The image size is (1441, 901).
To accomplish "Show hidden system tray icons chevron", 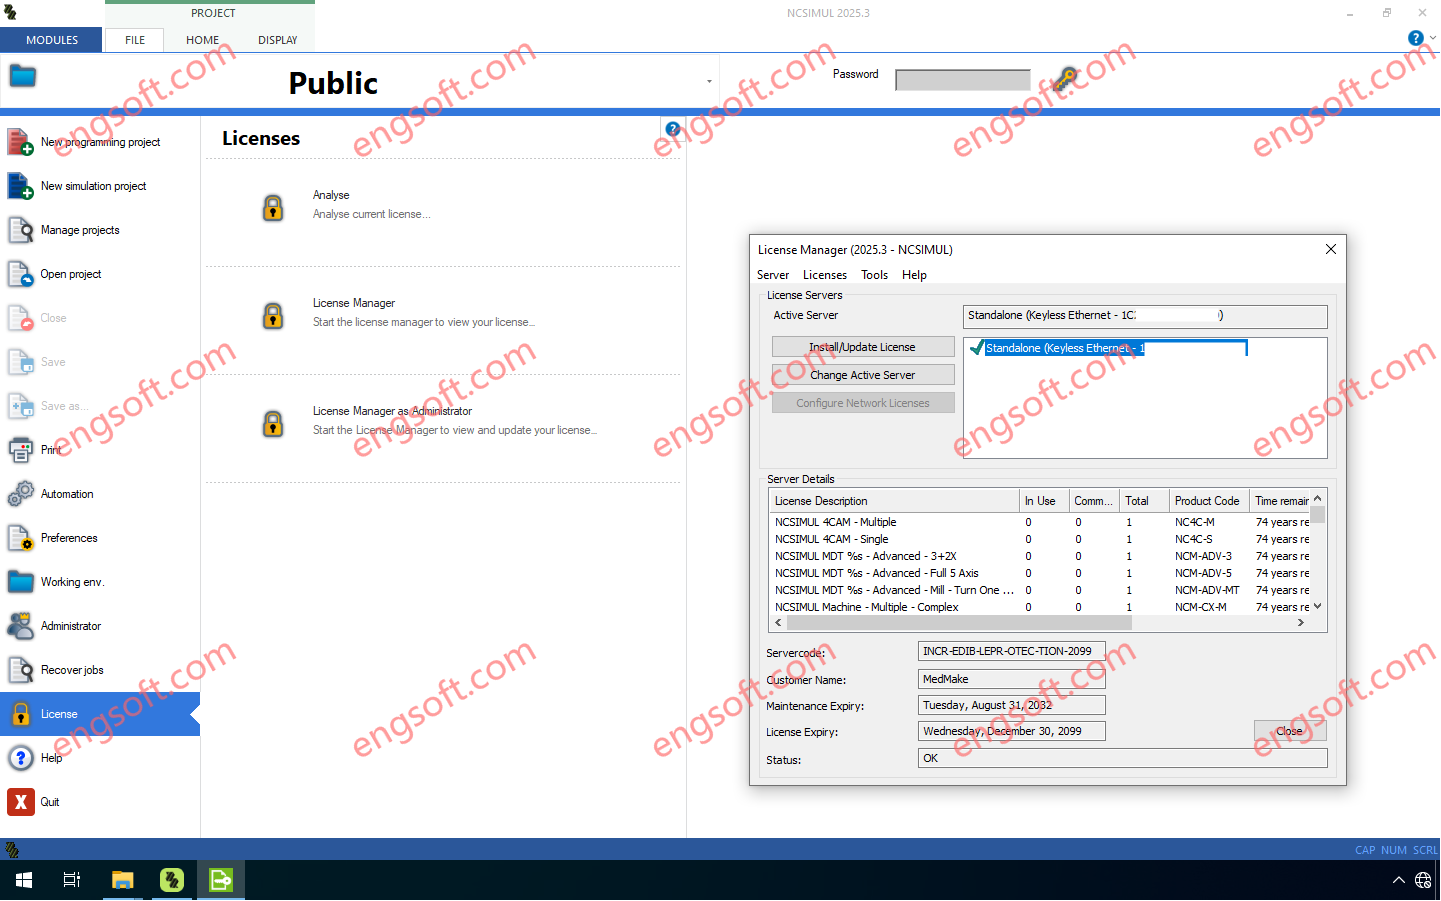I will pyautogui.click(x=1398, y=880).
